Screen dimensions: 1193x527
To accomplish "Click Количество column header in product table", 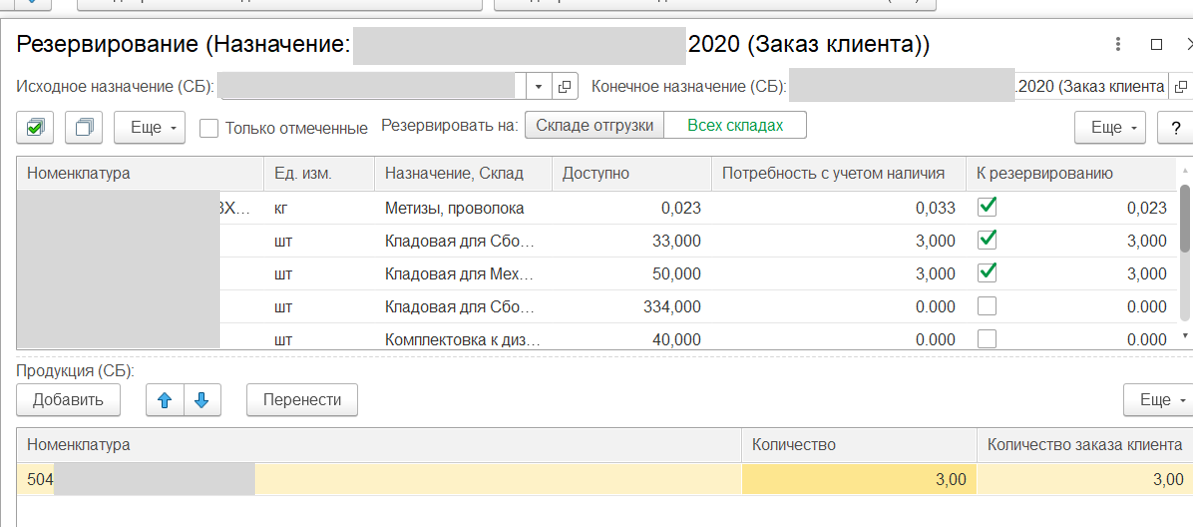I will coord(859,445).
